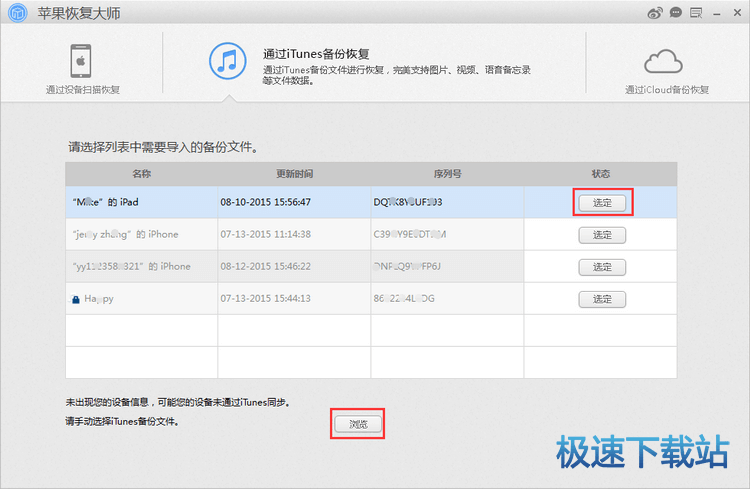Viewport: 750px width, 489px height.
Task: Sort by the 更新时间 column header
Action: pyautogui.click(x=294, y=174)
